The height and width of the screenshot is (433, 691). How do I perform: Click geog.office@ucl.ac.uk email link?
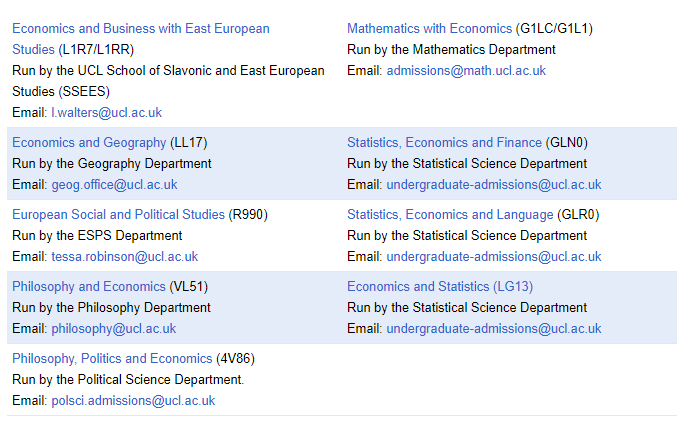coord(114,185)
